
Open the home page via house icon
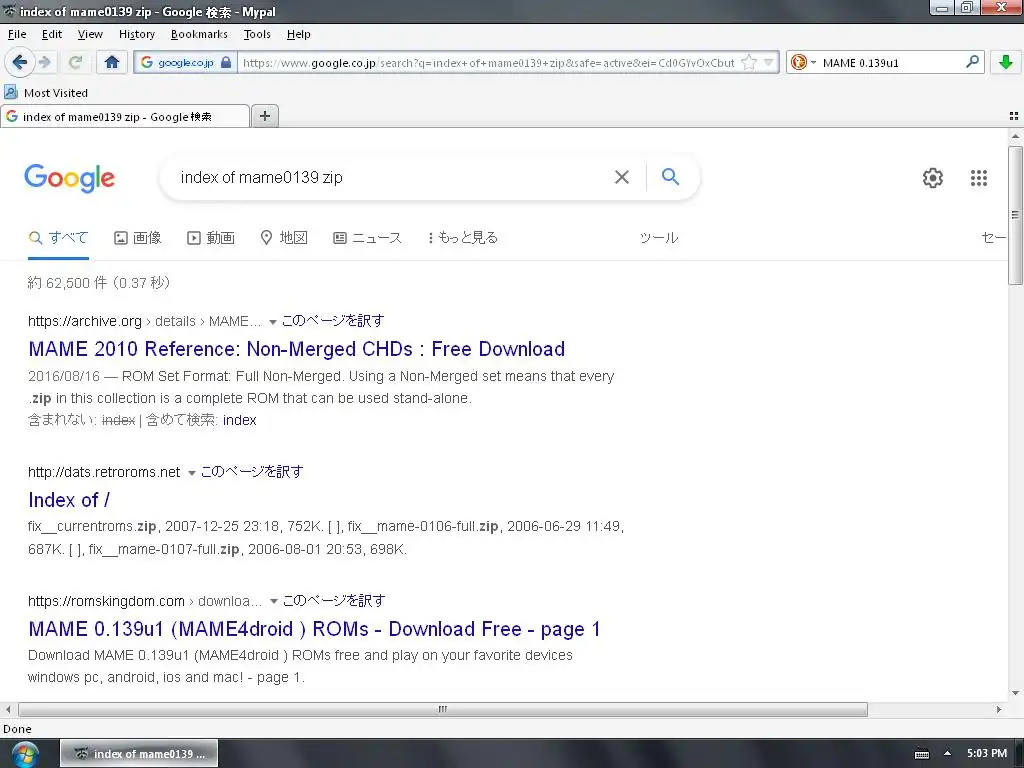[112, 62]
